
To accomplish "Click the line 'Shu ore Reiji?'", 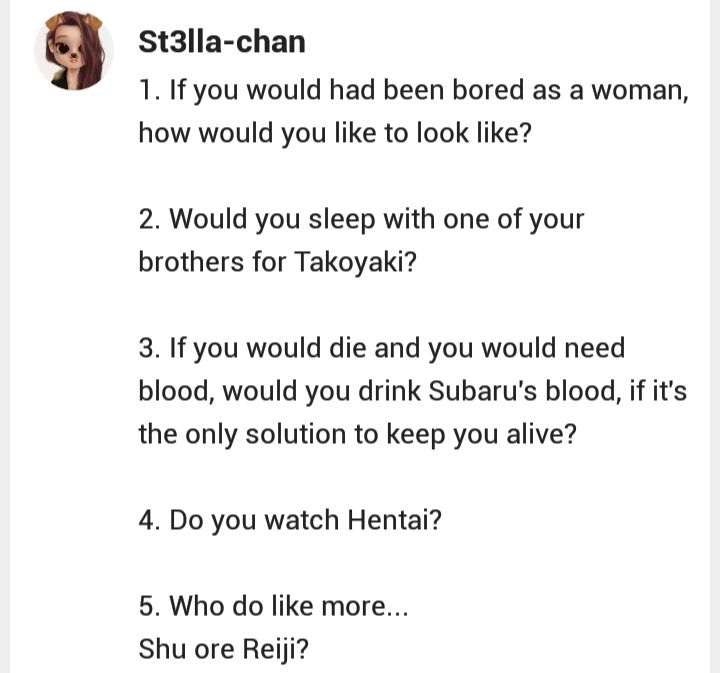I will (x=224, y=649).
